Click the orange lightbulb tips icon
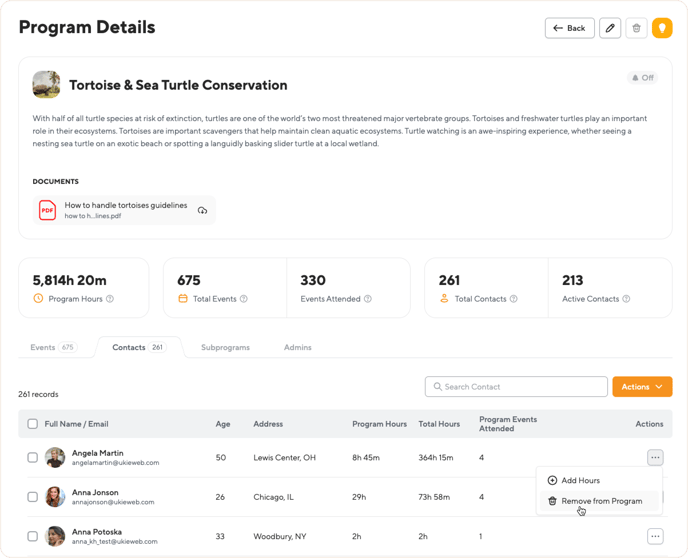 [x=662, y=28]
